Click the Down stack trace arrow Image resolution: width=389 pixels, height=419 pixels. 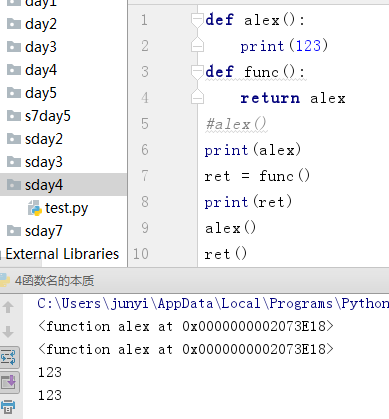click(x=8, y=332)
